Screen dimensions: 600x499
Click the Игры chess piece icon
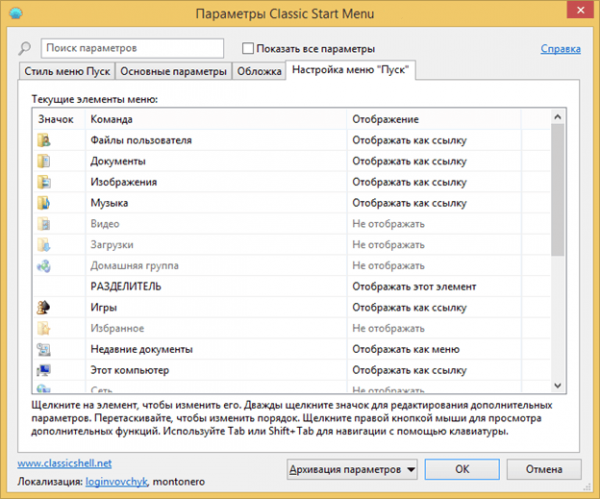[x=43, y=307]
